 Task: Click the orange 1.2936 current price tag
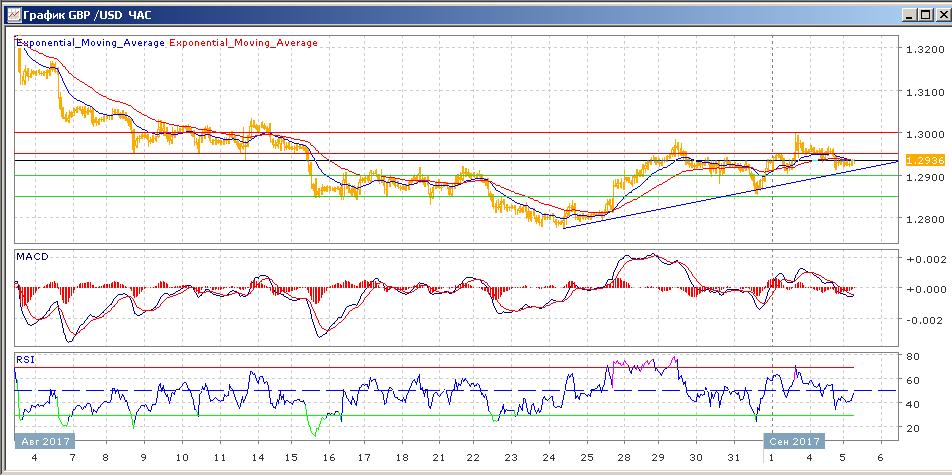[923, 160]
